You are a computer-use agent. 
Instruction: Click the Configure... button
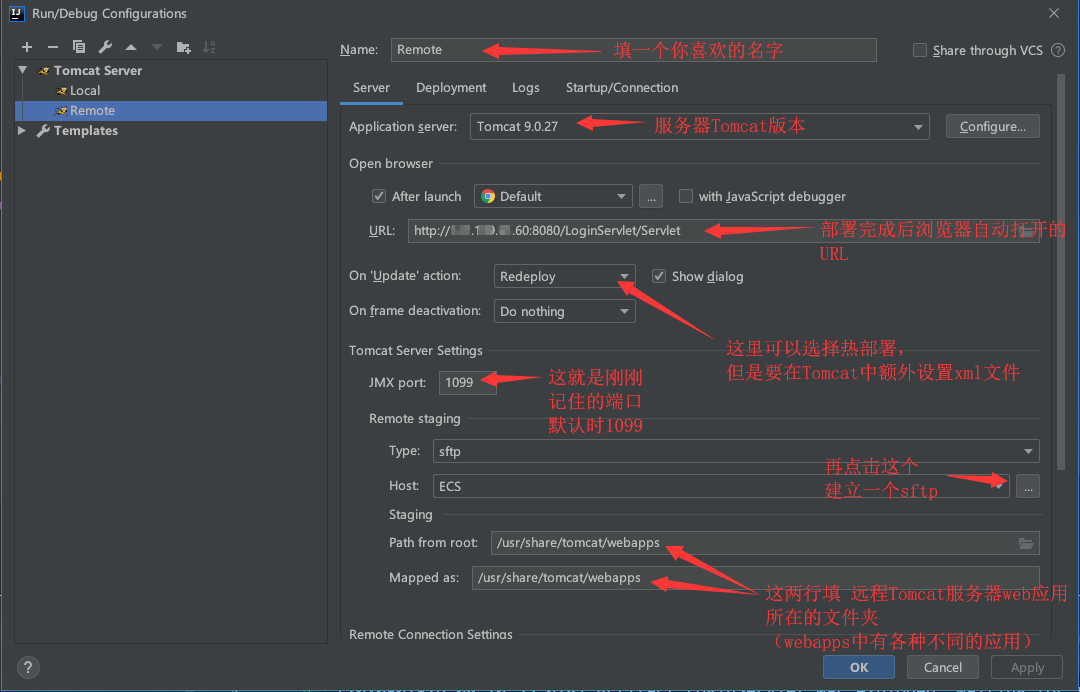coord(993,127)
